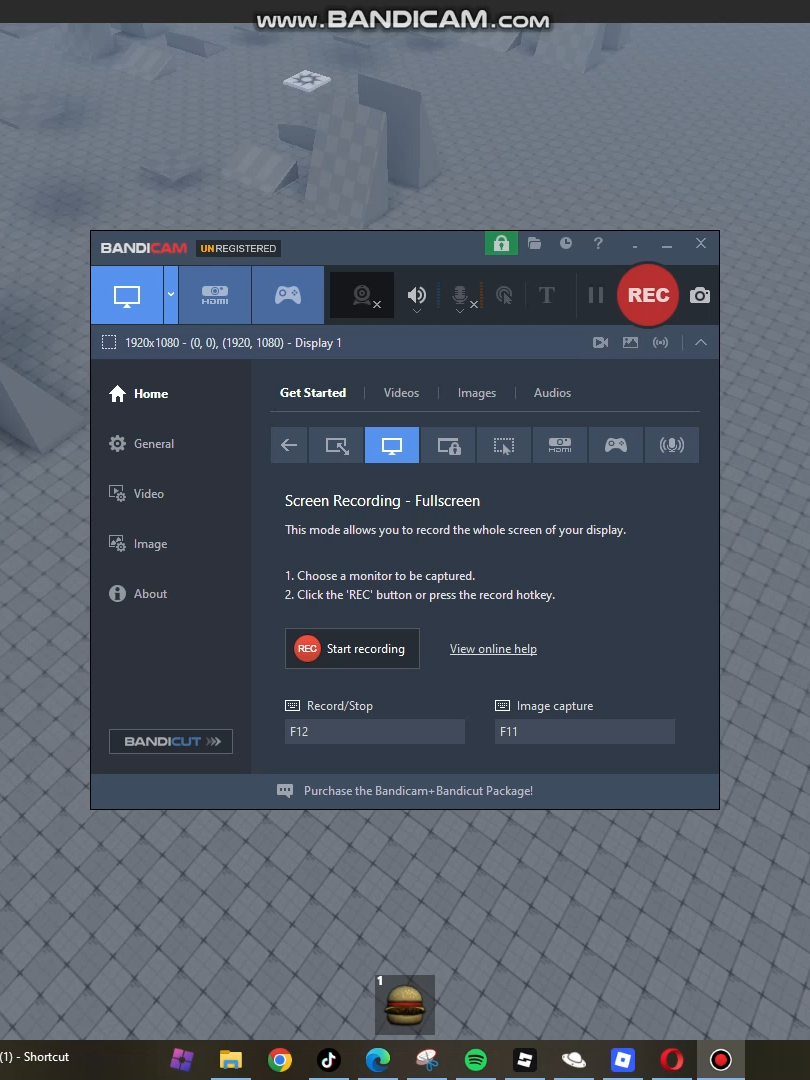Switch to HDMI device recording mode

(215, 295)
